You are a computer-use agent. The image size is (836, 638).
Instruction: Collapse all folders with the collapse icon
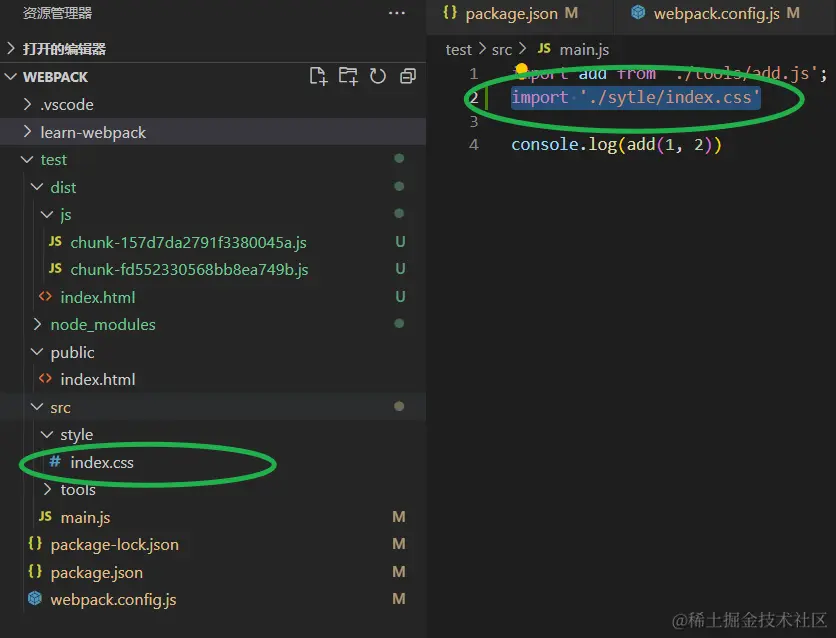click(x=408, y=76)
